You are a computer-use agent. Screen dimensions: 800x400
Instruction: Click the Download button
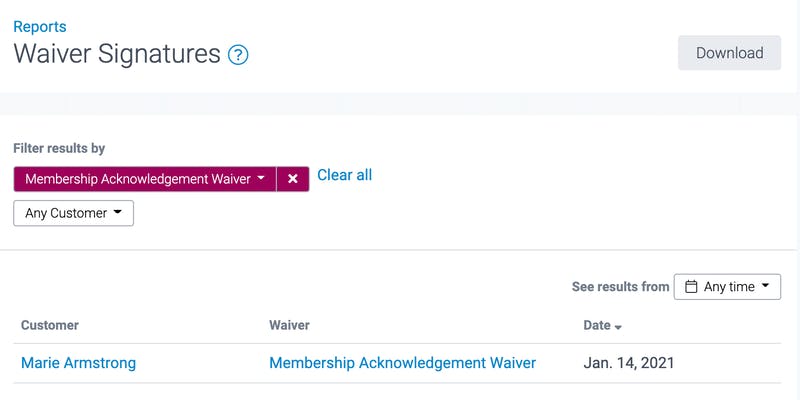pyautogui.click(x=729, y=53)
